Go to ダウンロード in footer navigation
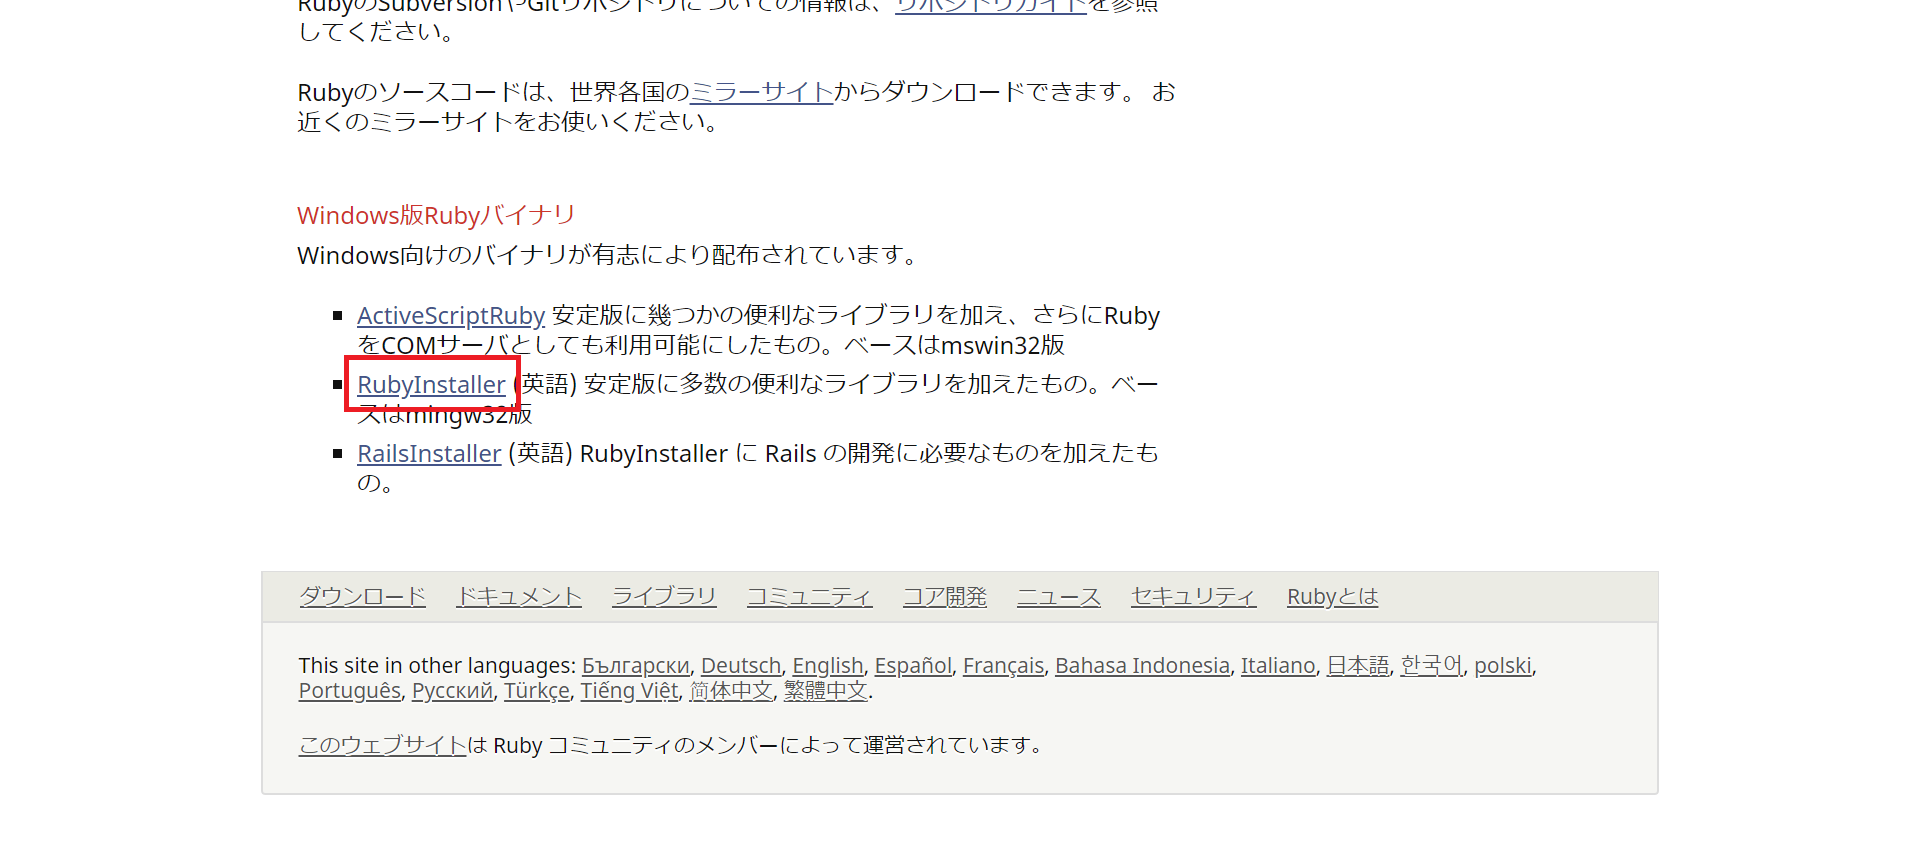Screen dimensions: 1920x867 (x=363, y=596)
